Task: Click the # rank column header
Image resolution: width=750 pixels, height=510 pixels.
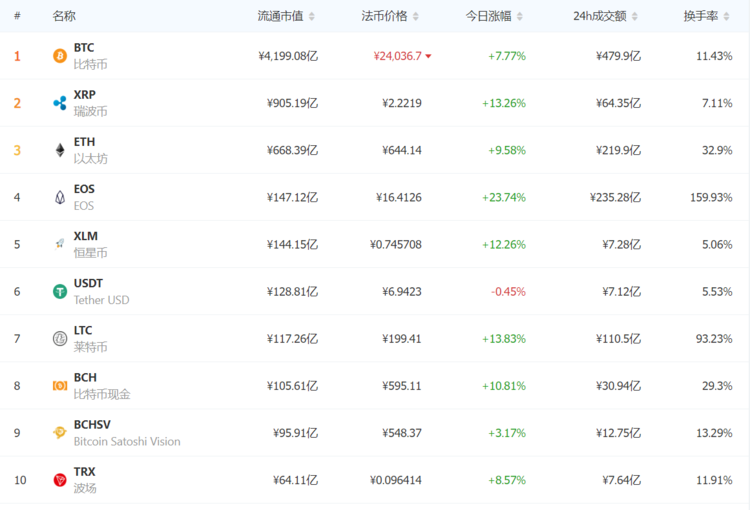Action: coord(17,16)
